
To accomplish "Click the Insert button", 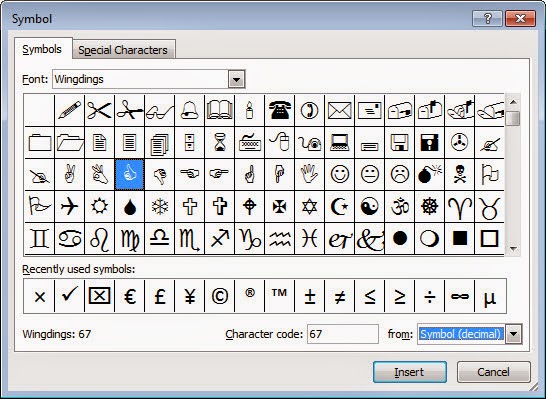I will [410, 372].
